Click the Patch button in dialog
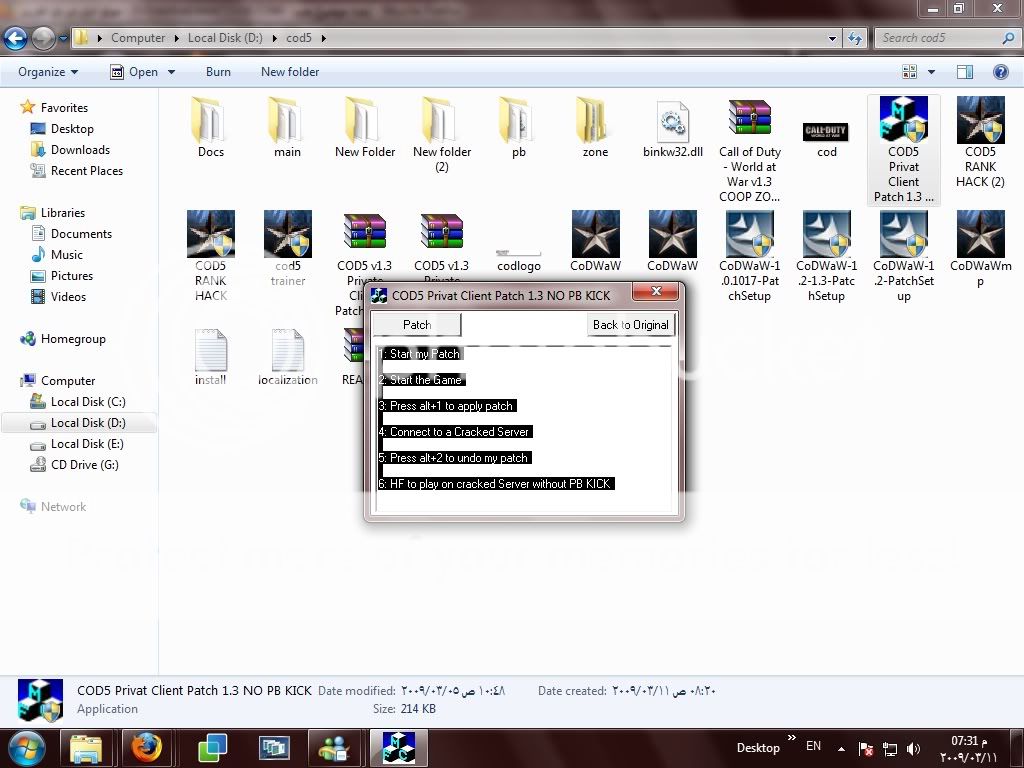Screen dimensions: 1024x768 417,325
